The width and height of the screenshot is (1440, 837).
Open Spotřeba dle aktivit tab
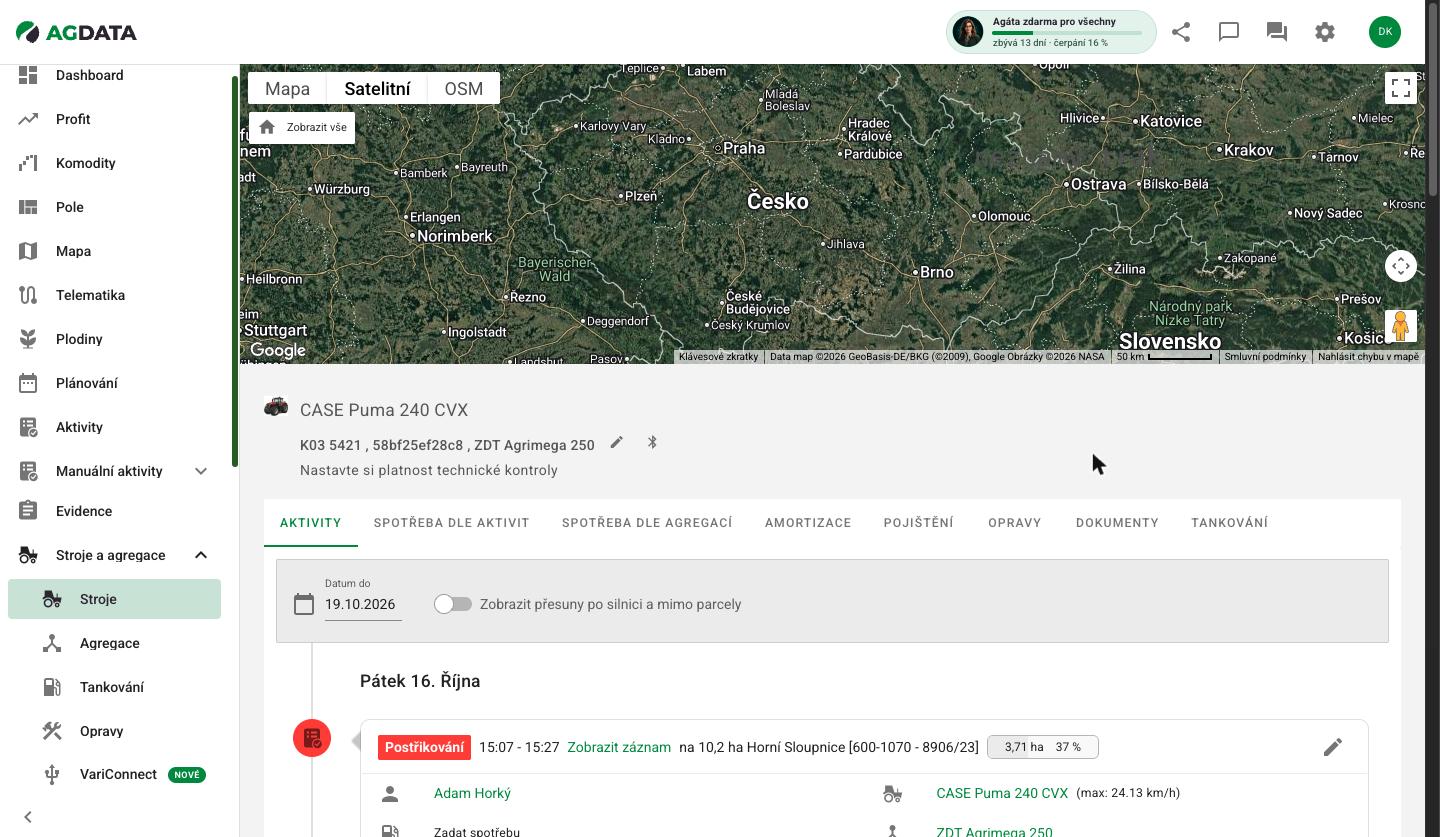[x=452, y=523]
